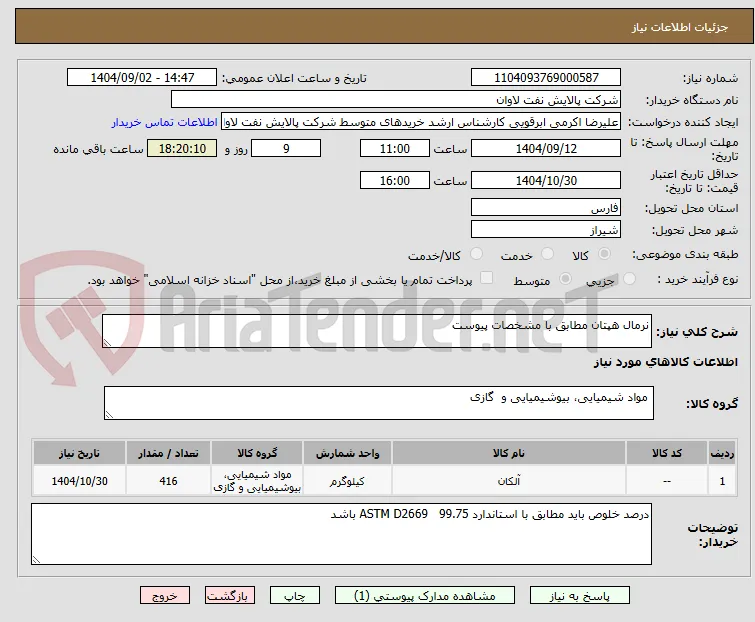755x622 pixels.
Task: Click the remaining days field showing 9
Action: click(x=286, y=148)
